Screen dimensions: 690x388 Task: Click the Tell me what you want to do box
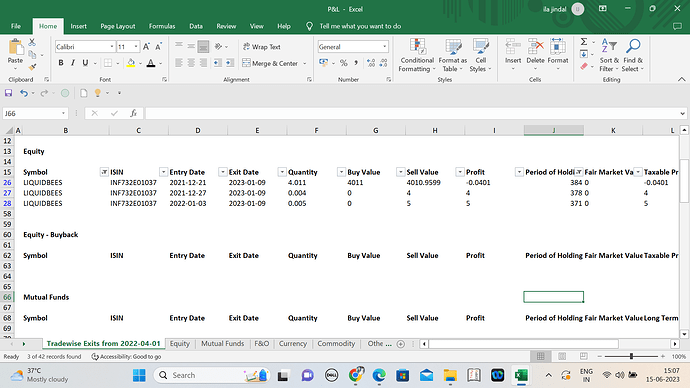click(x=360, y=26)
